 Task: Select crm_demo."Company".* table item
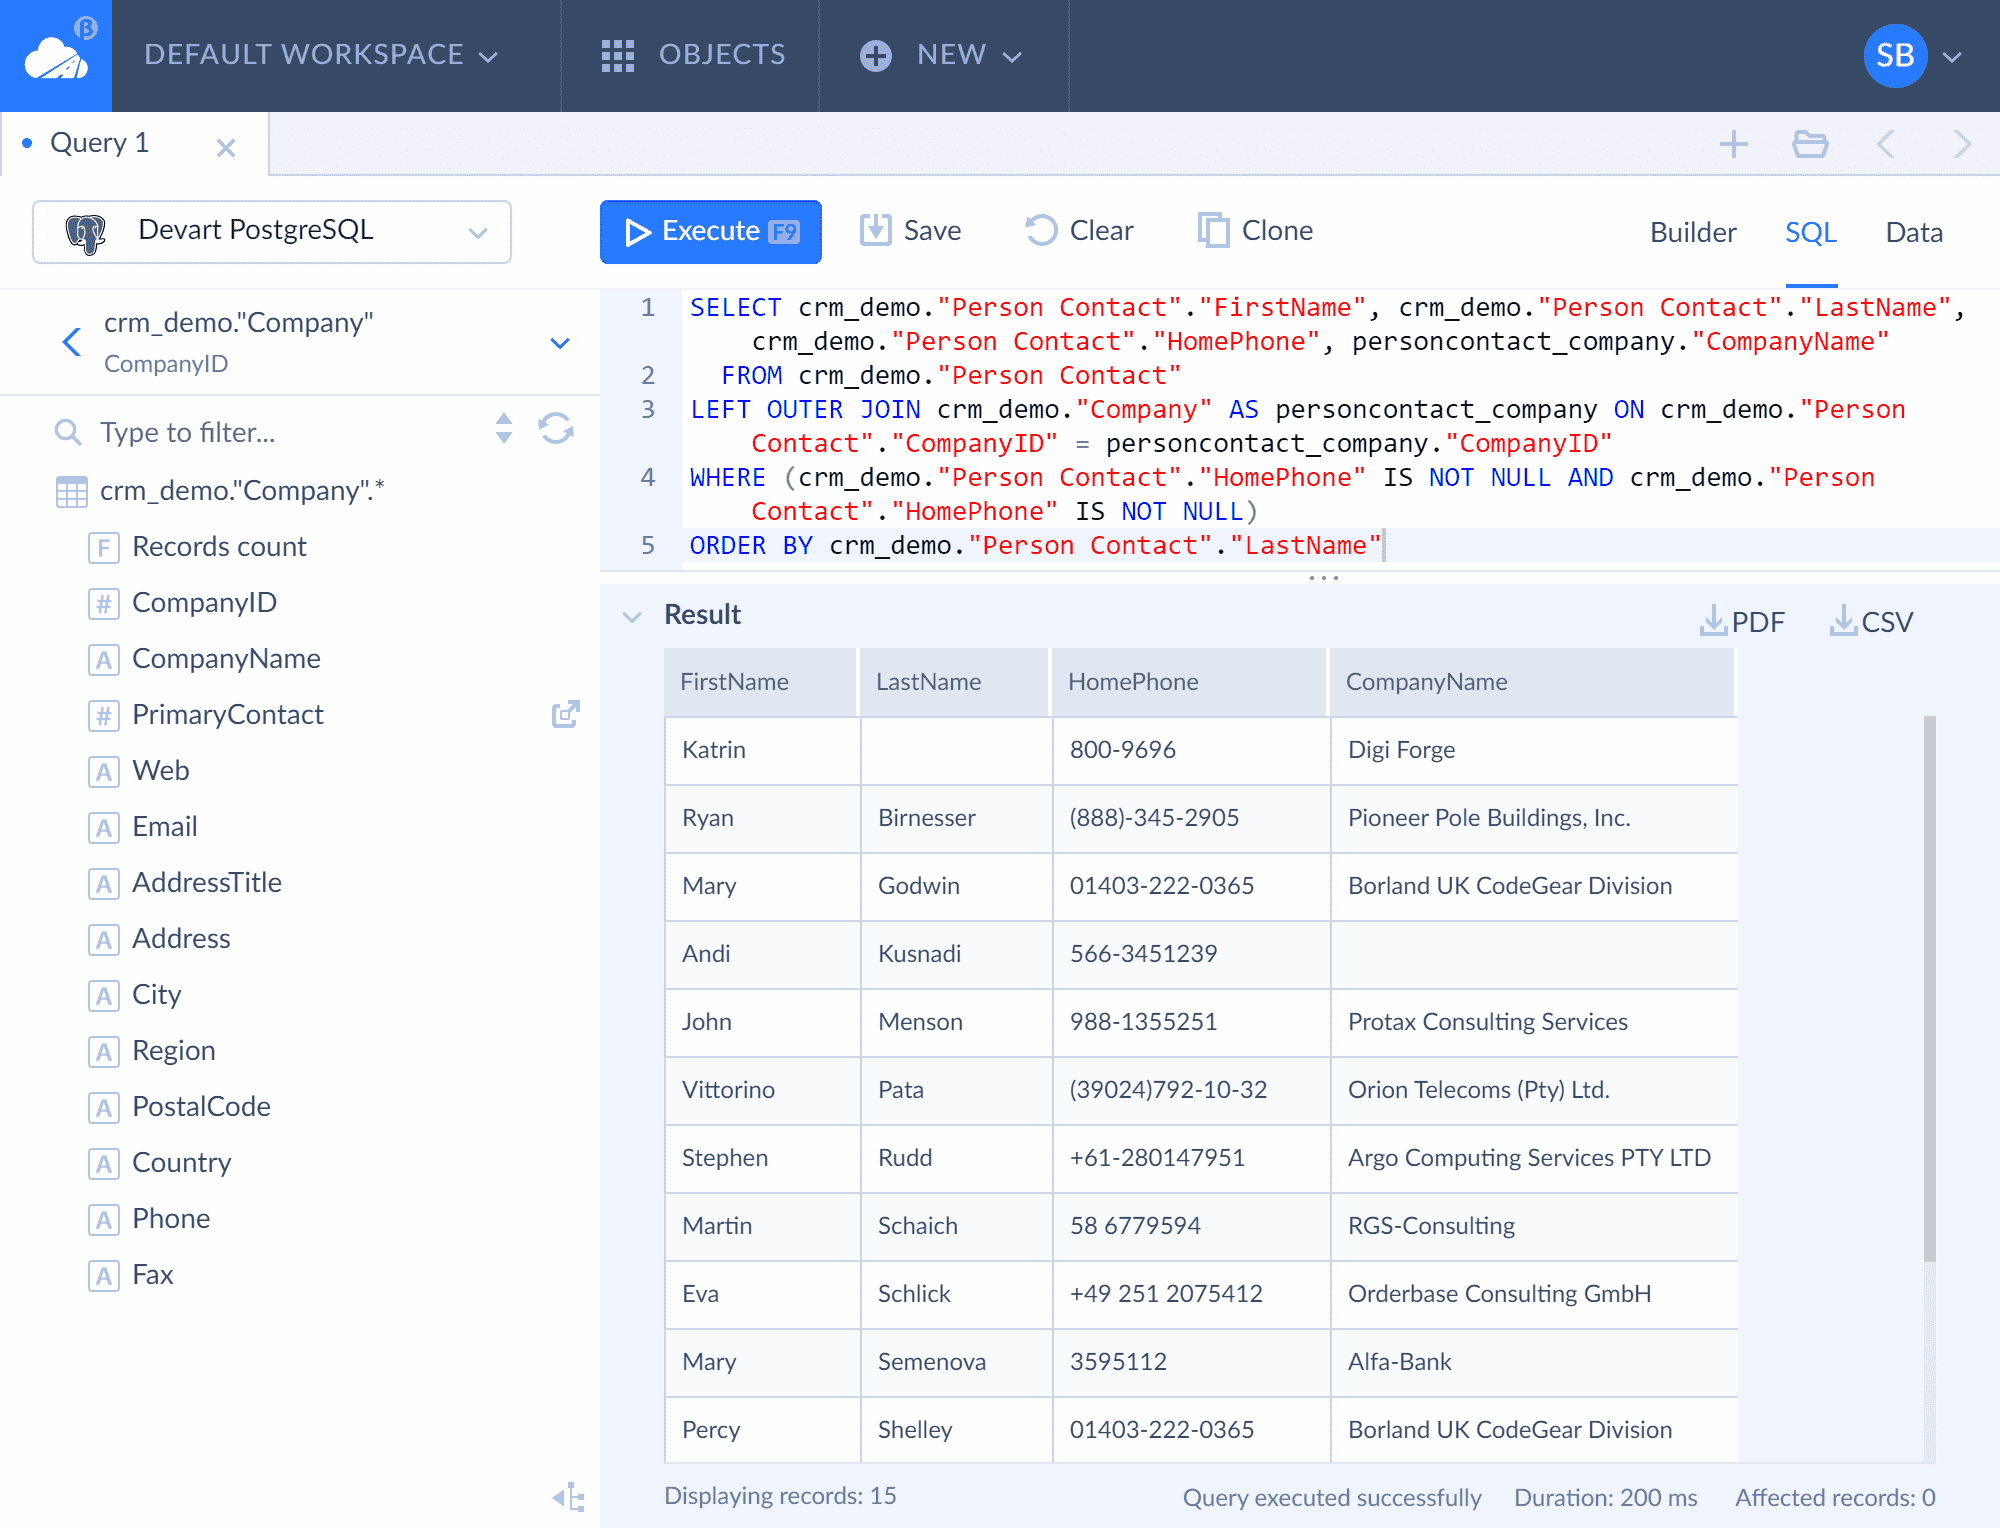(220, 491)
